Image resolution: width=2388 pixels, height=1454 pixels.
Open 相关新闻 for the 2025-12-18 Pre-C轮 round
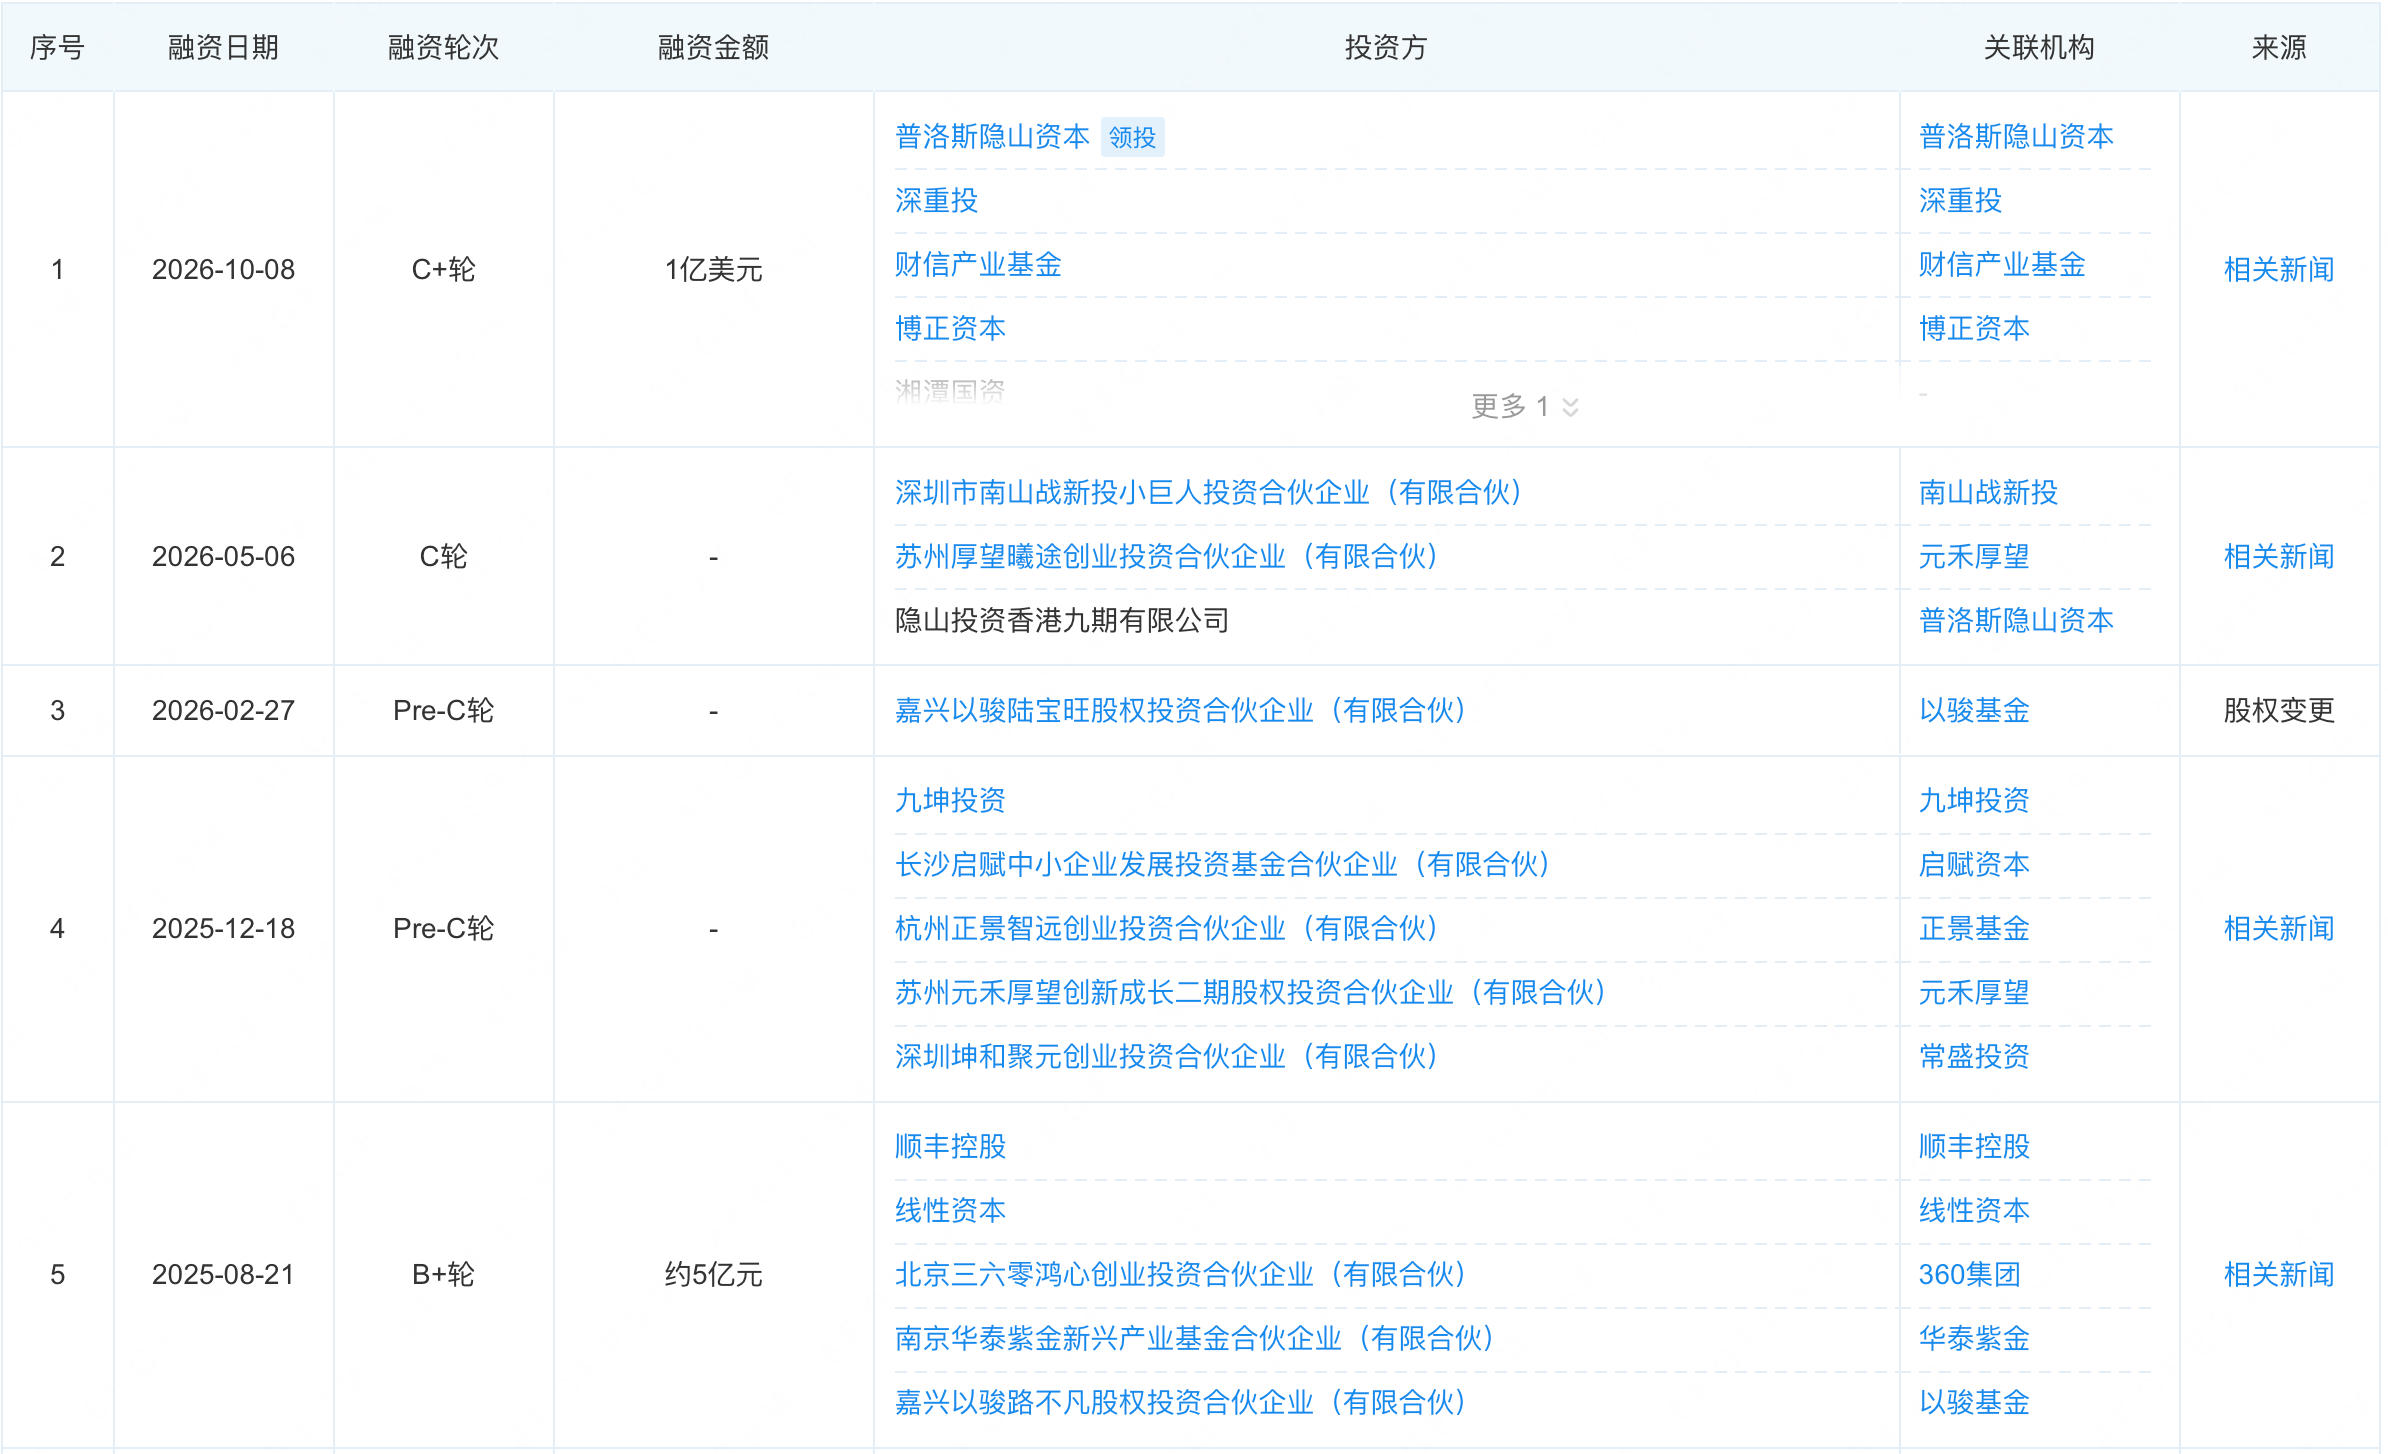click(2279, 928)
